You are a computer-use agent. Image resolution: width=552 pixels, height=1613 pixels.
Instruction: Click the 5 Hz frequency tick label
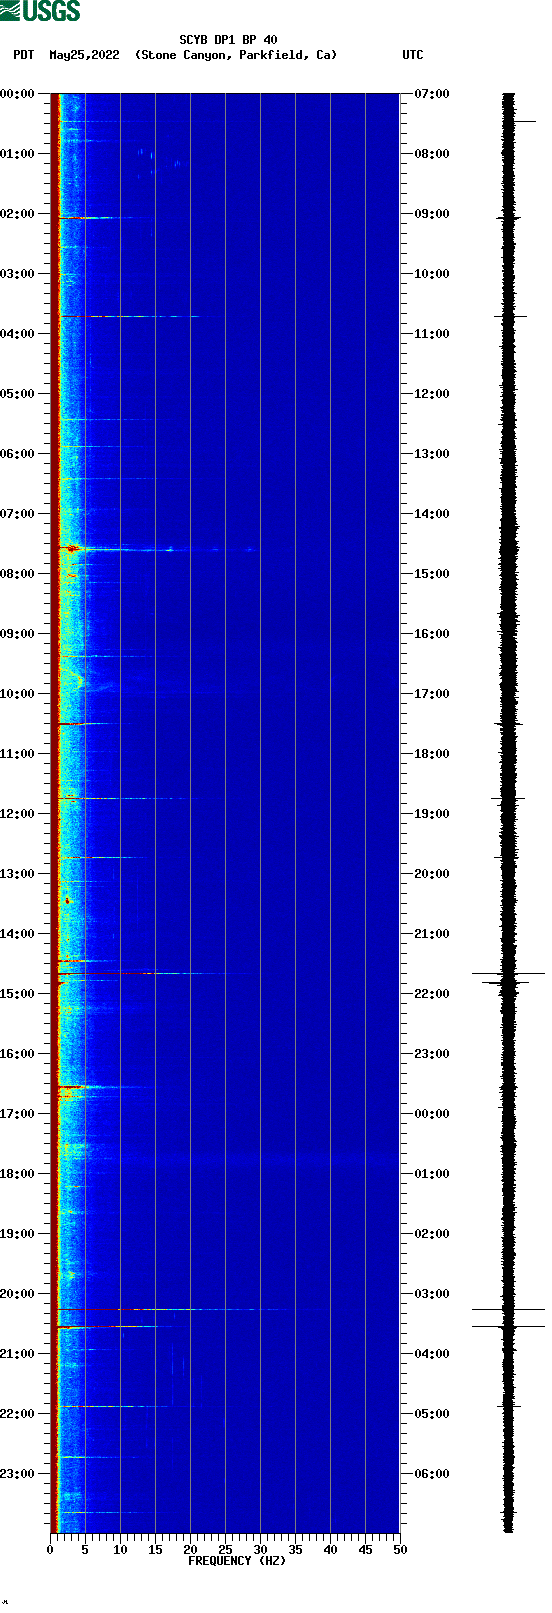85,1550
